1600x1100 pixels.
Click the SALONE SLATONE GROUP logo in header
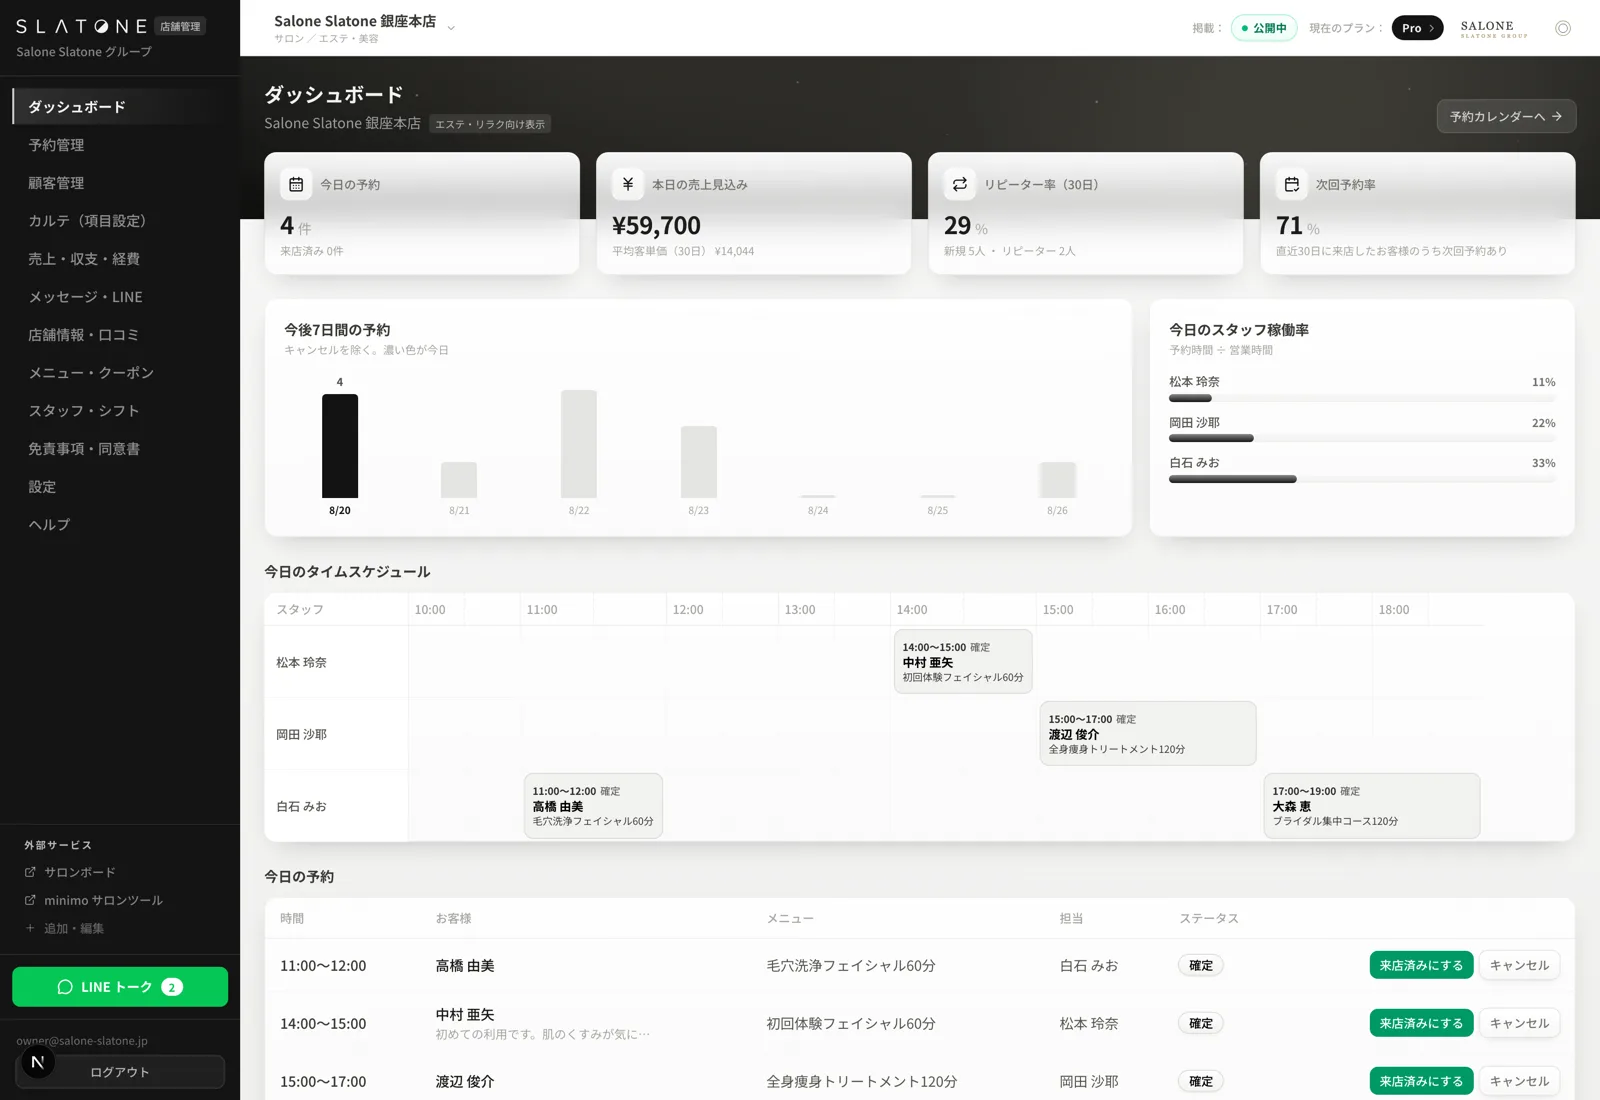(x=1494, y=28)
